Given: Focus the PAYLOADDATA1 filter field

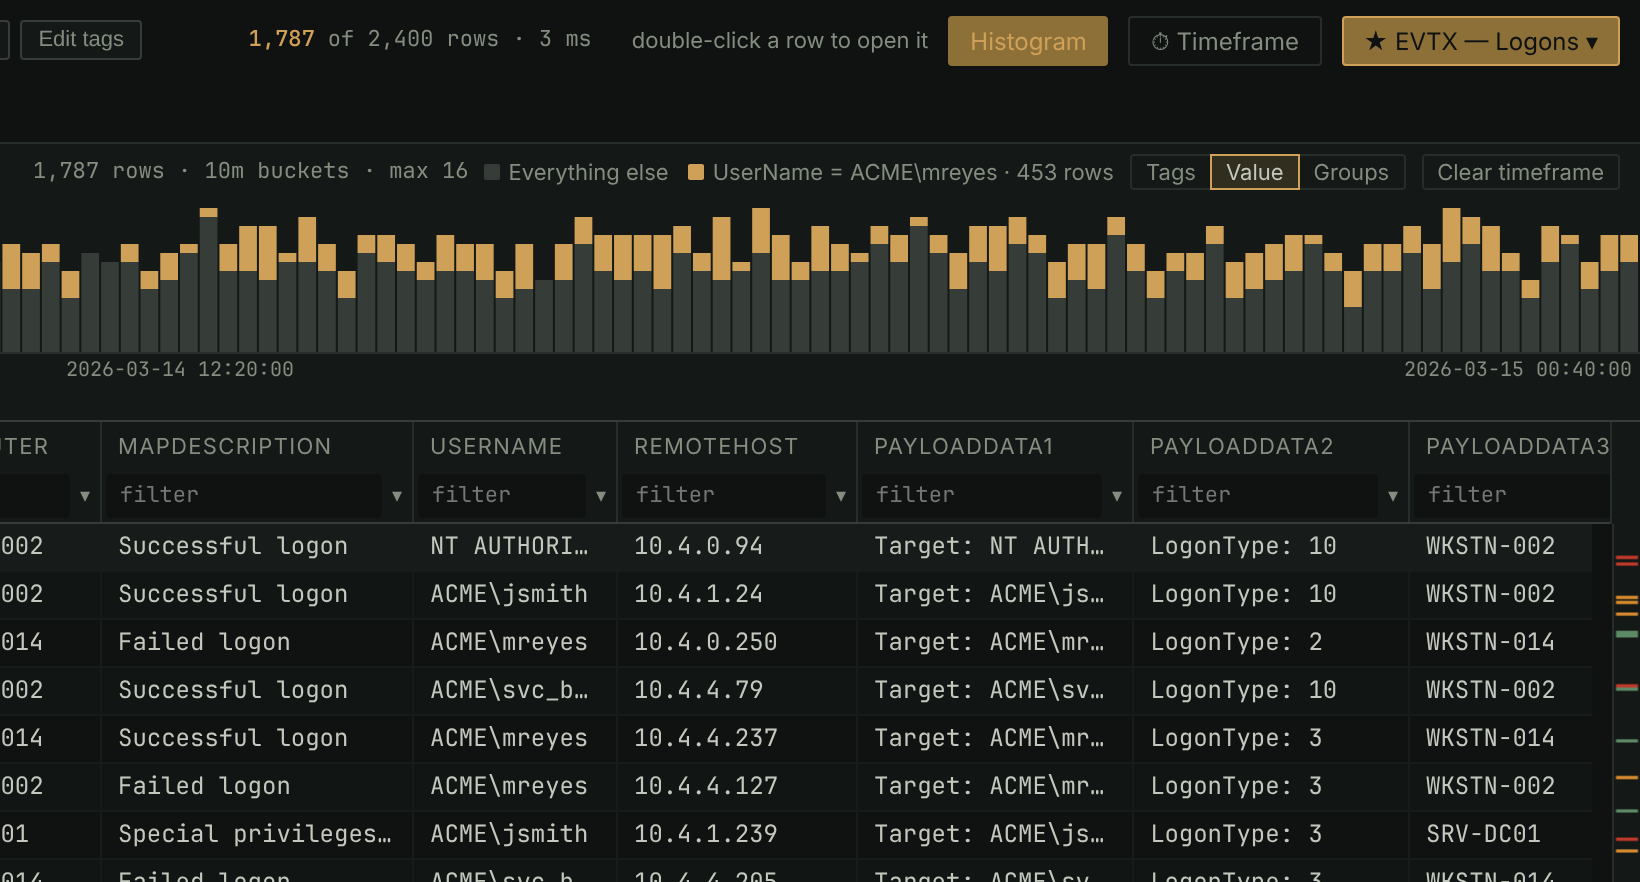Looking at the screenshot, I should point(982,495).
